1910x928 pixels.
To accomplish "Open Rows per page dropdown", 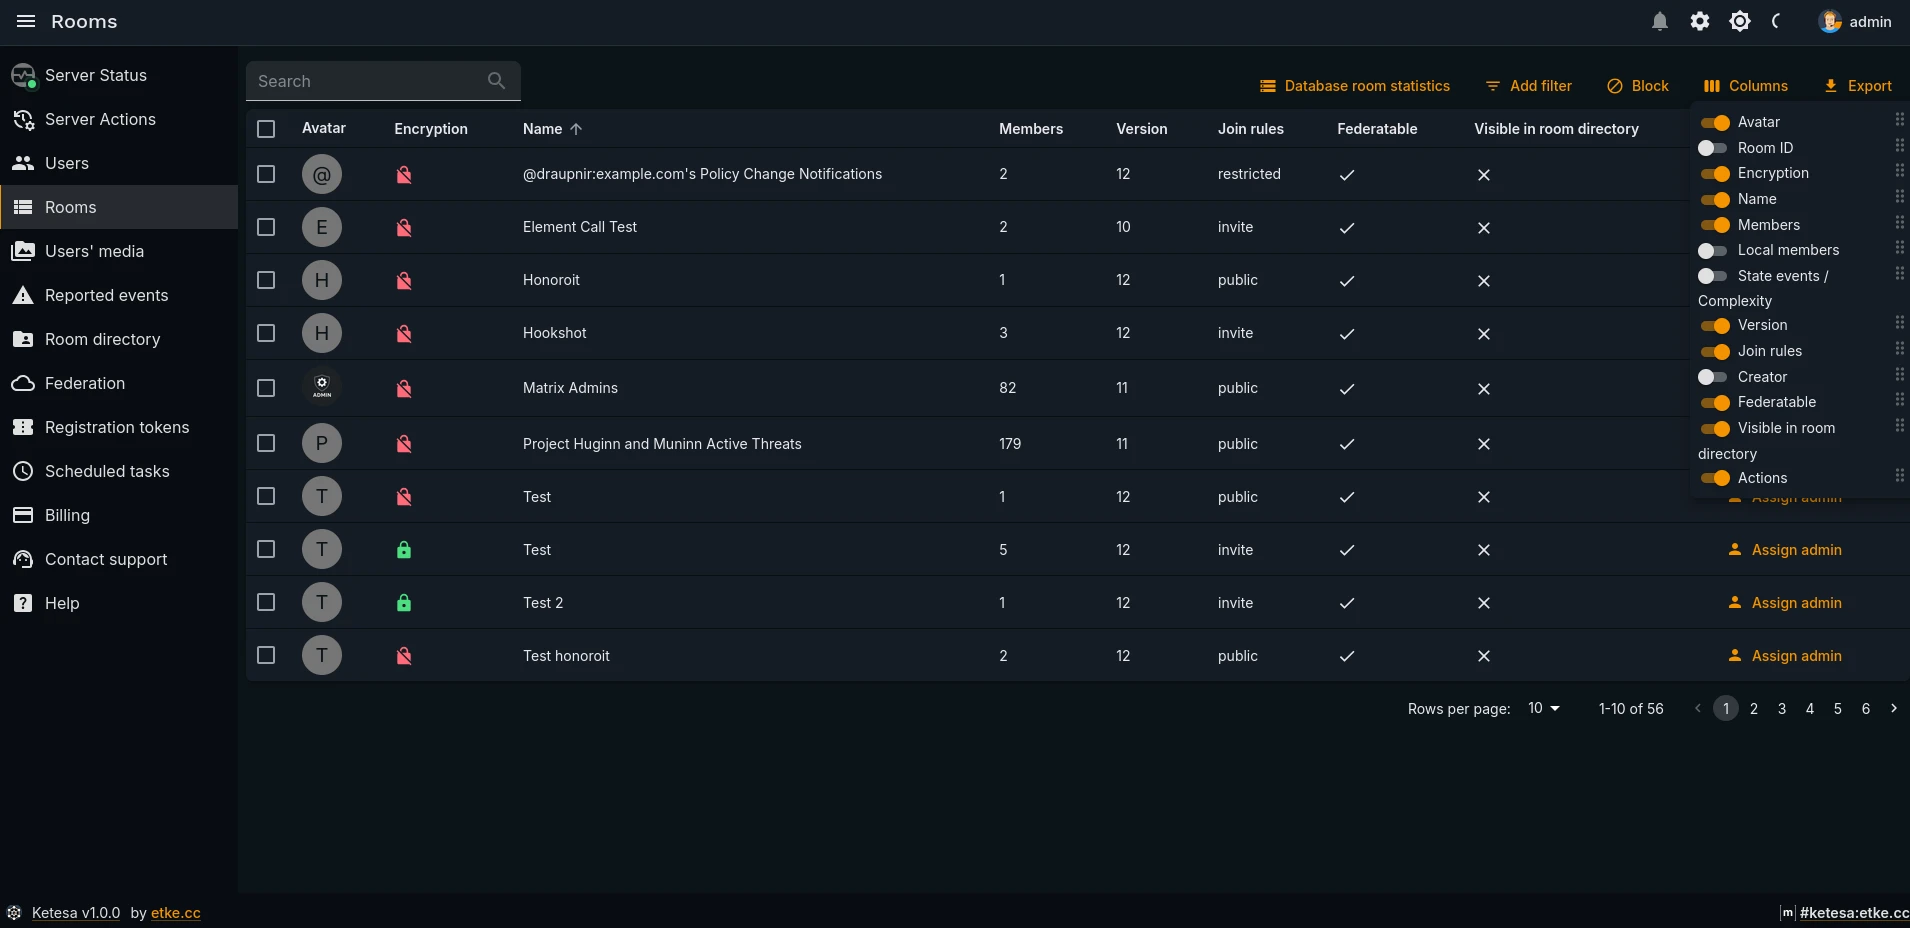I will coord(1544,708).
